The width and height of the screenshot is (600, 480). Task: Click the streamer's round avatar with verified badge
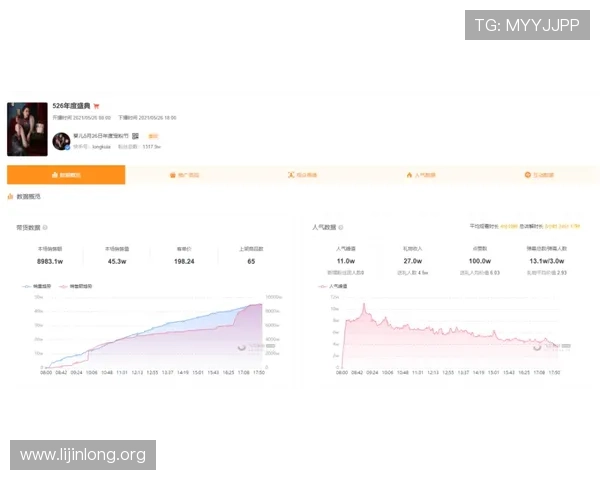[x=61, y=141]
